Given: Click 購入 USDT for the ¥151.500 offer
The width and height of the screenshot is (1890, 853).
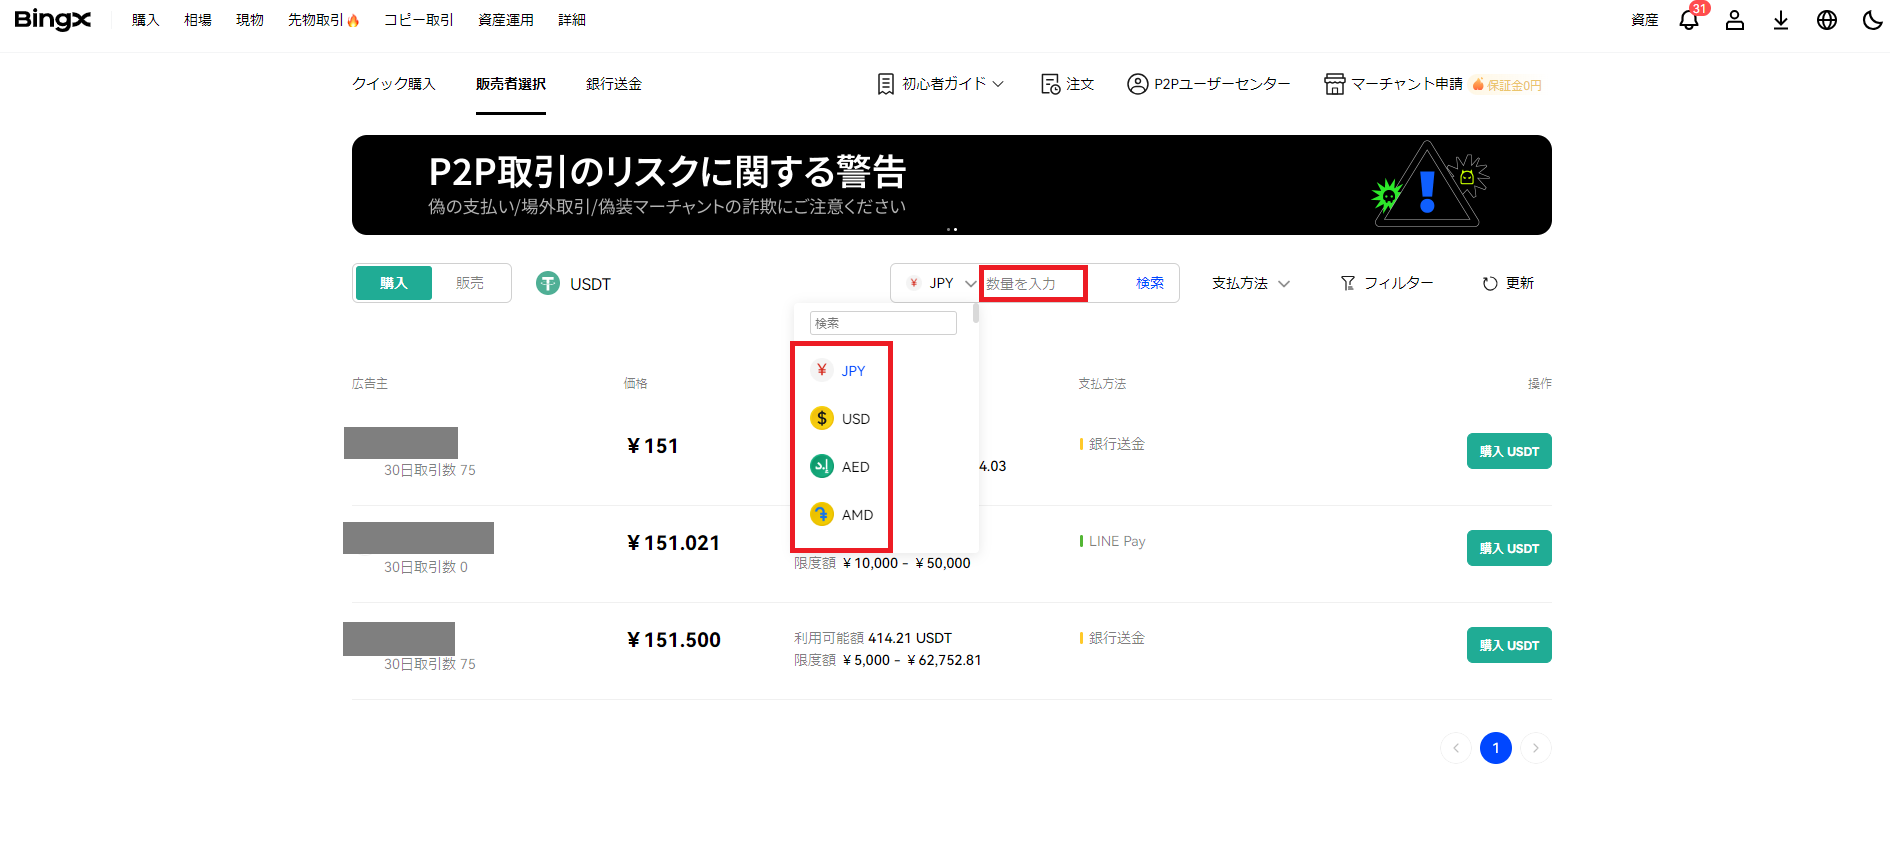Looking at the screenshot, I should click(1509, 645).
